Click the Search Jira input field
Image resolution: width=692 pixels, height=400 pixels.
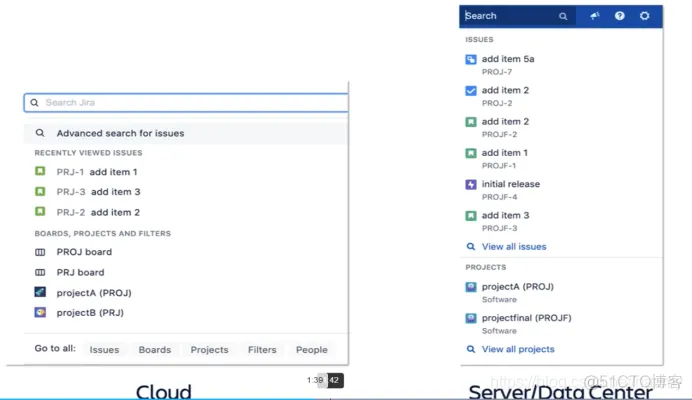pos(186,103)
